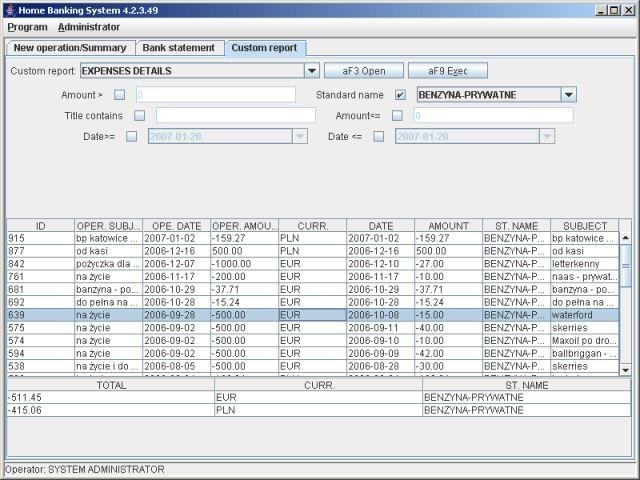
Task: Switch to New operation/Summary tab
Action: click(x=70, y=48)
